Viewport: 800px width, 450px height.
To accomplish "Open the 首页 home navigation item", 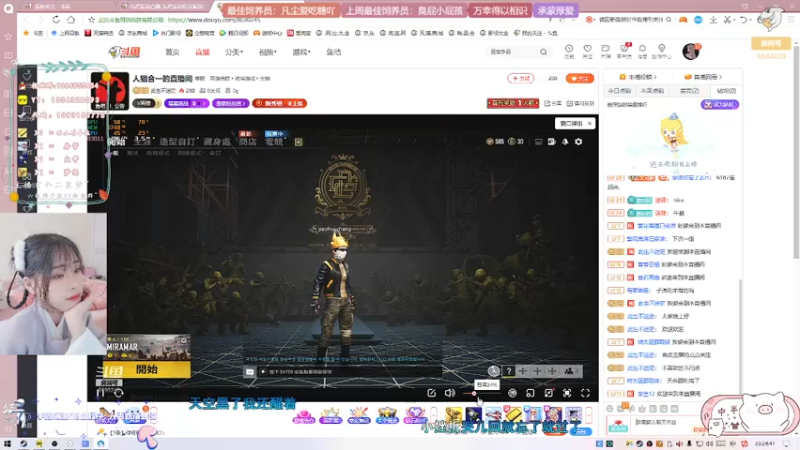I will (172, 52).
